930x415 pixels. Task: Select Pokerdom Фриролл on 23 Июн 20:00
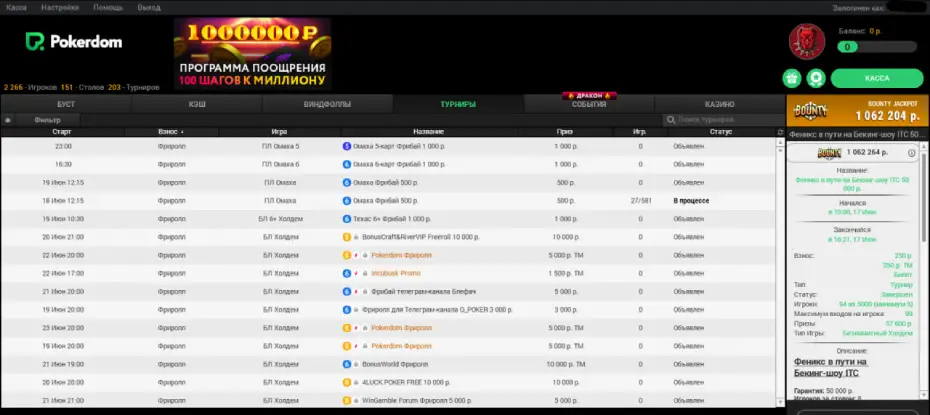(402, 328)
